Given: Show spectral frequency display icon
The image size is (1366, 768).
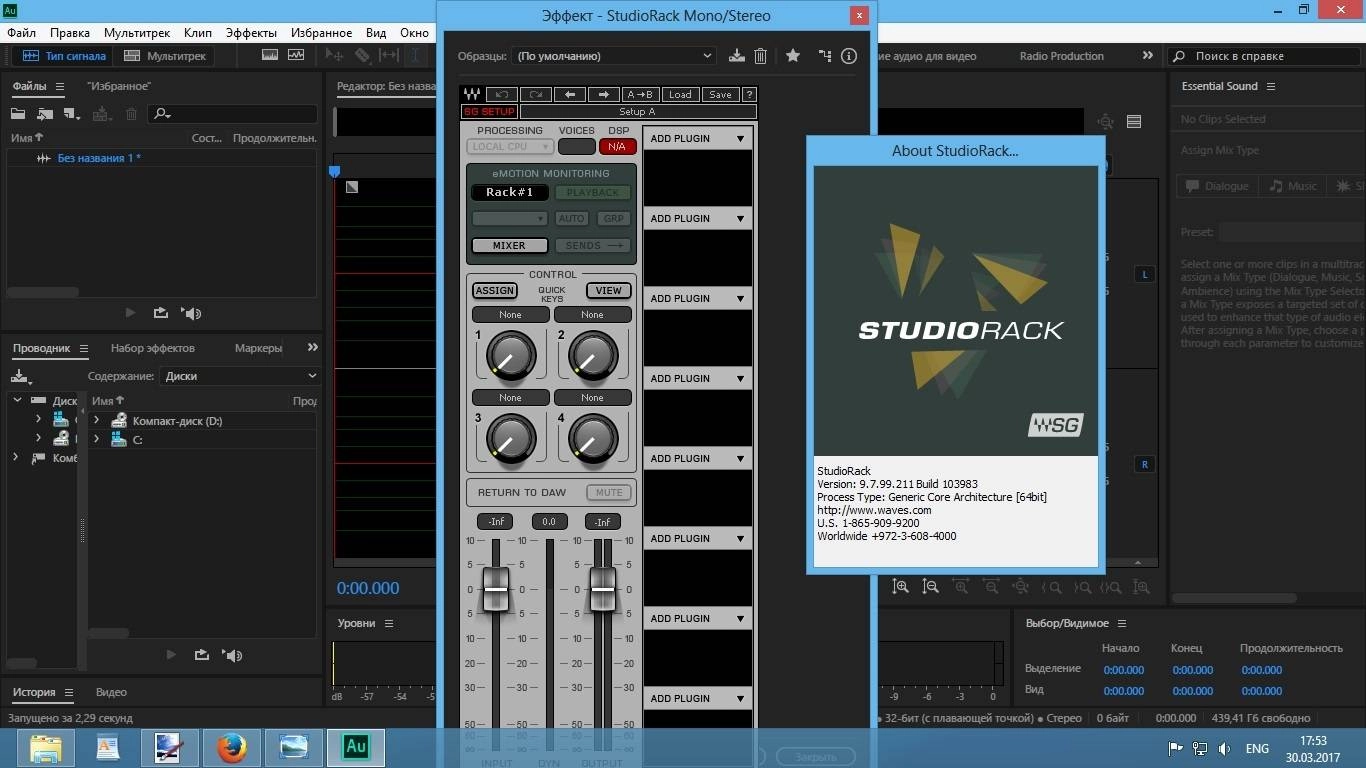Looking at the screenshot, I should tap(270, 56).
